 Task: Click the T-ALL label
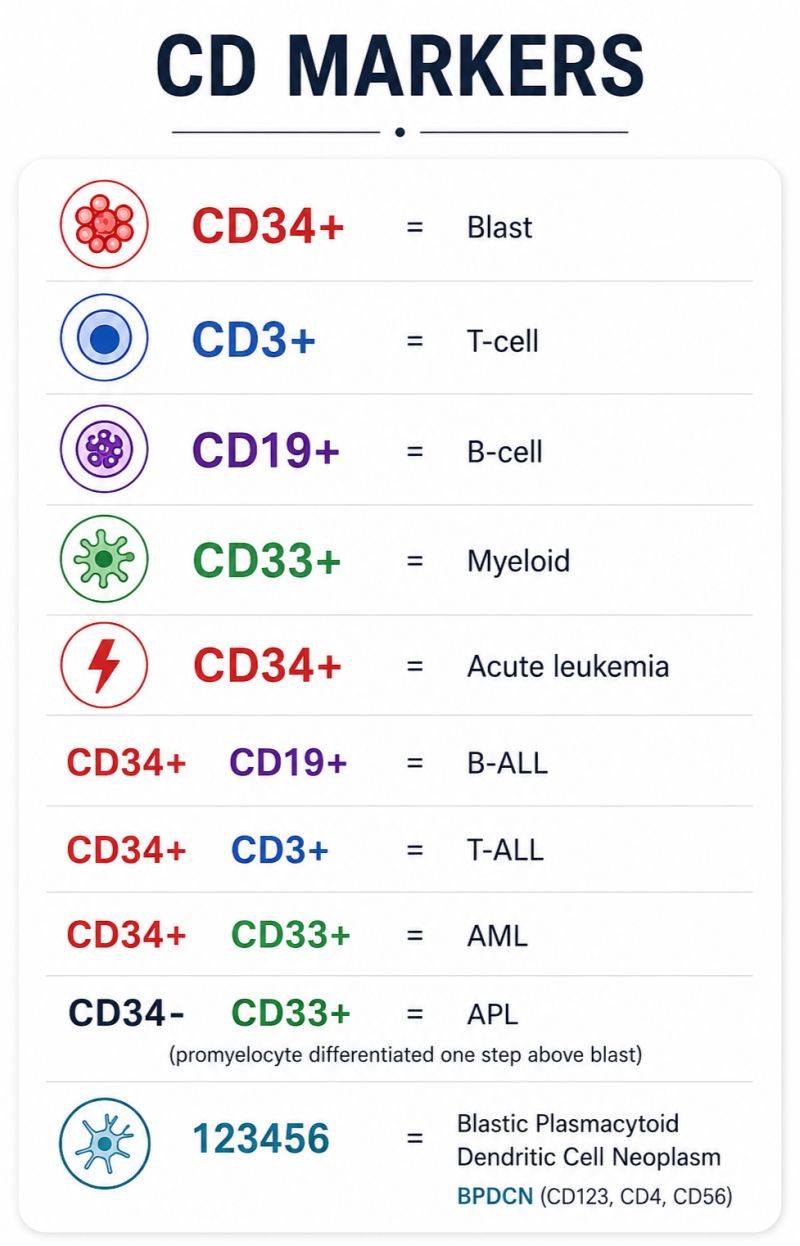(505, 850)
